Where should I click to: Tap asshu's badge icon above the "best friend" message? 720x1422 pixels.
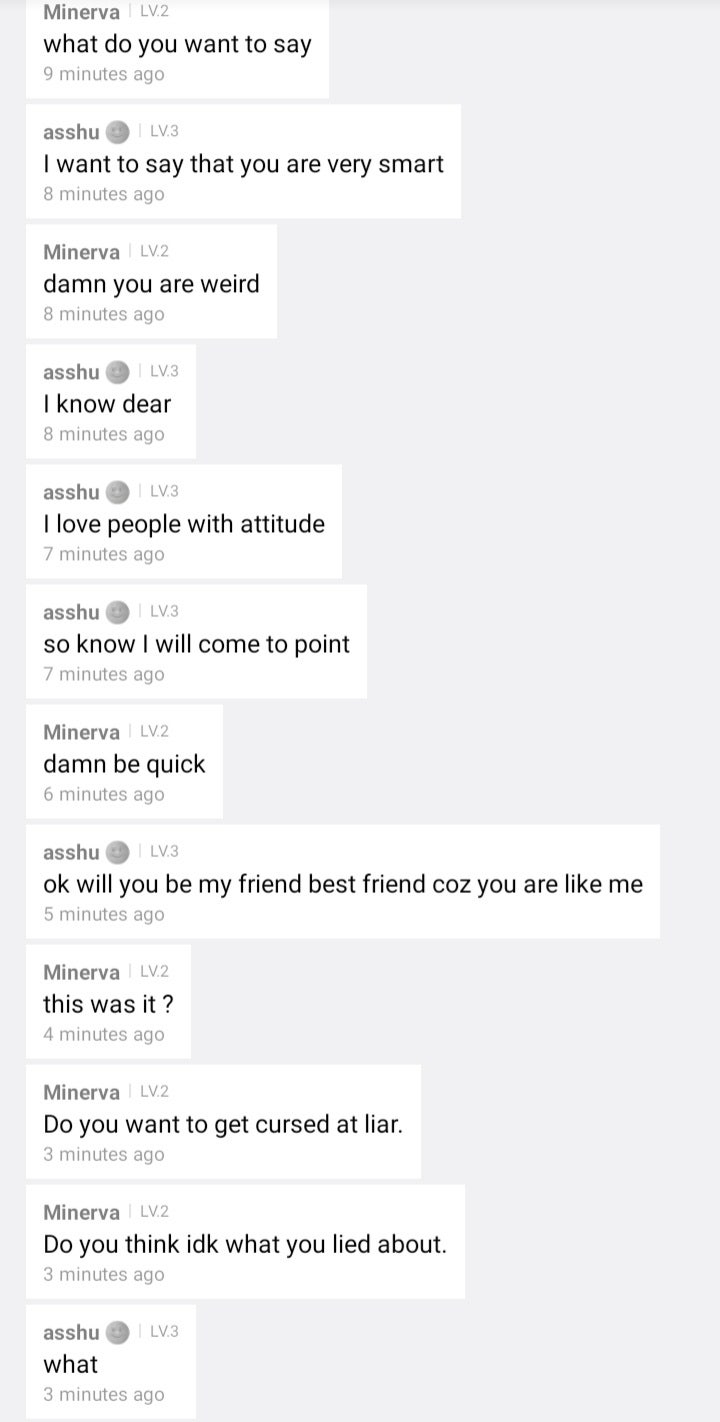point(118,852)
